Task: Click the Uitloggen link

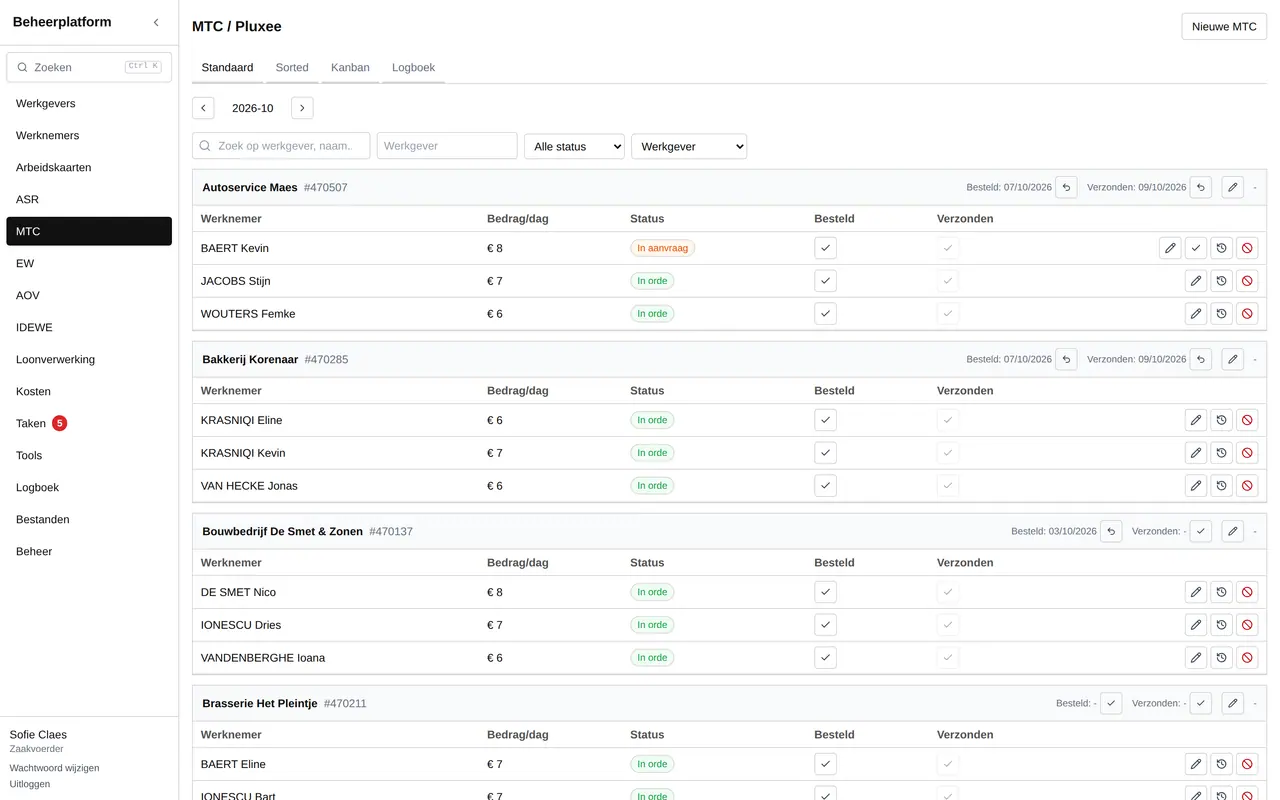Action: coord(30,784)
